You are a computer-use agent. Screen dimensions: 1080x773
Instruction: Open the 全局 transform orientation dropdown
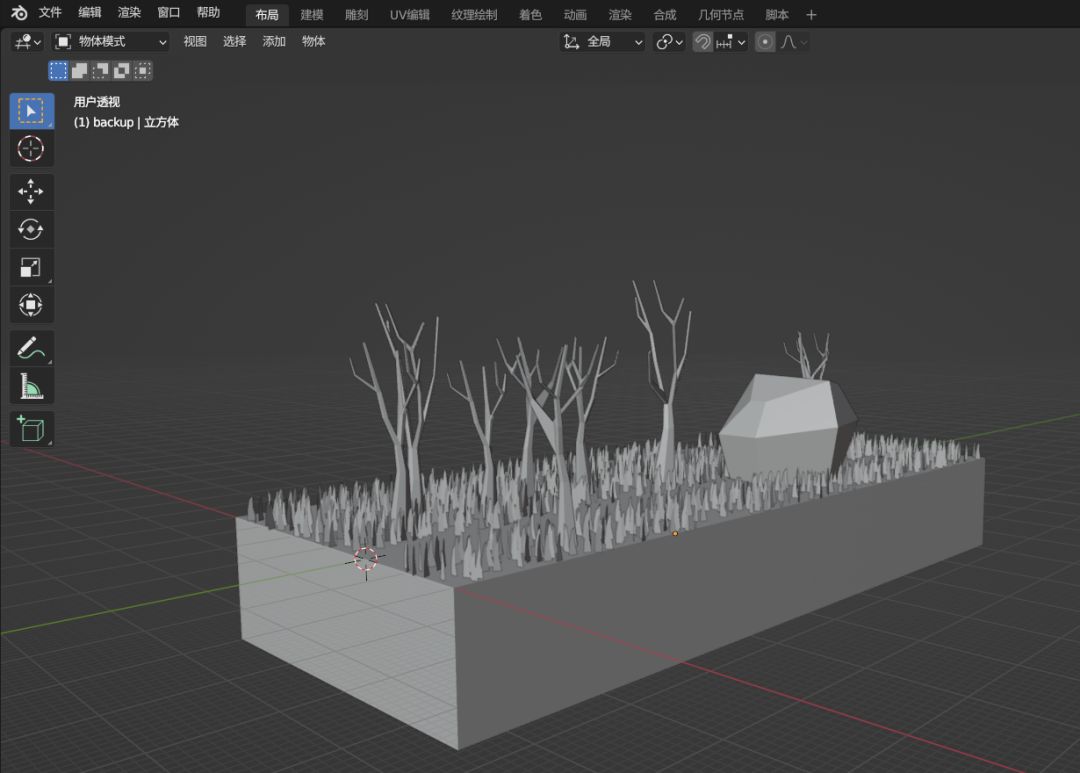click(603, 42)
